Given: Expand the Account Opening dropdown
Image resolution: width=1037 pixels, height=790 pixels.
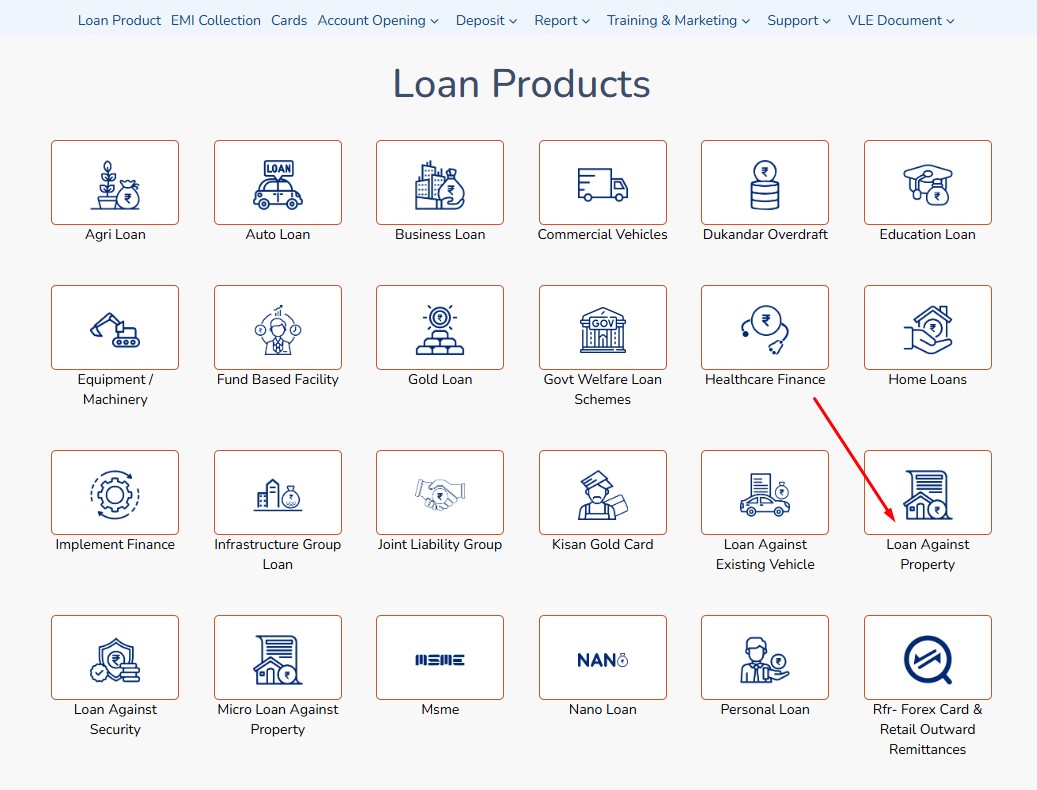Looking at the screenshot, I should (378, 20).
